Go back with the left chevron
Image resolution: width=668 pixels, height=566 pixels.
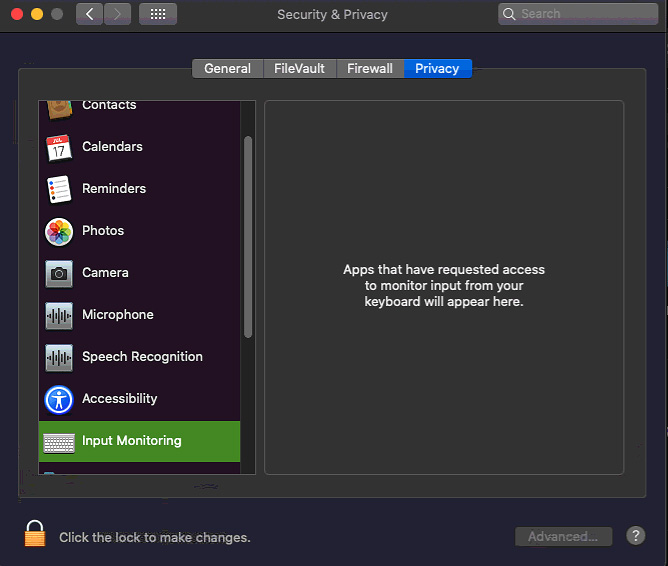(89, 14)
